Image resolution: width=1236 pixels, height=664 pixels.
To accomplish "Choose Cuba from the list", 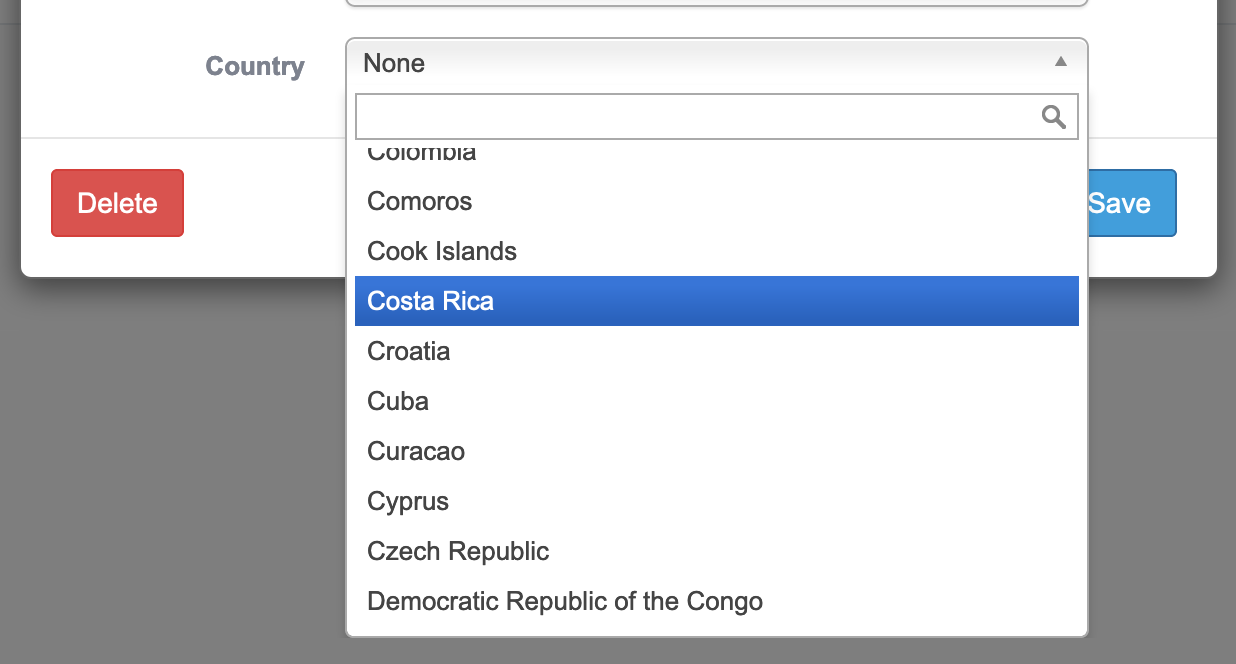I will pyautogui.click(x=398, y=401).
